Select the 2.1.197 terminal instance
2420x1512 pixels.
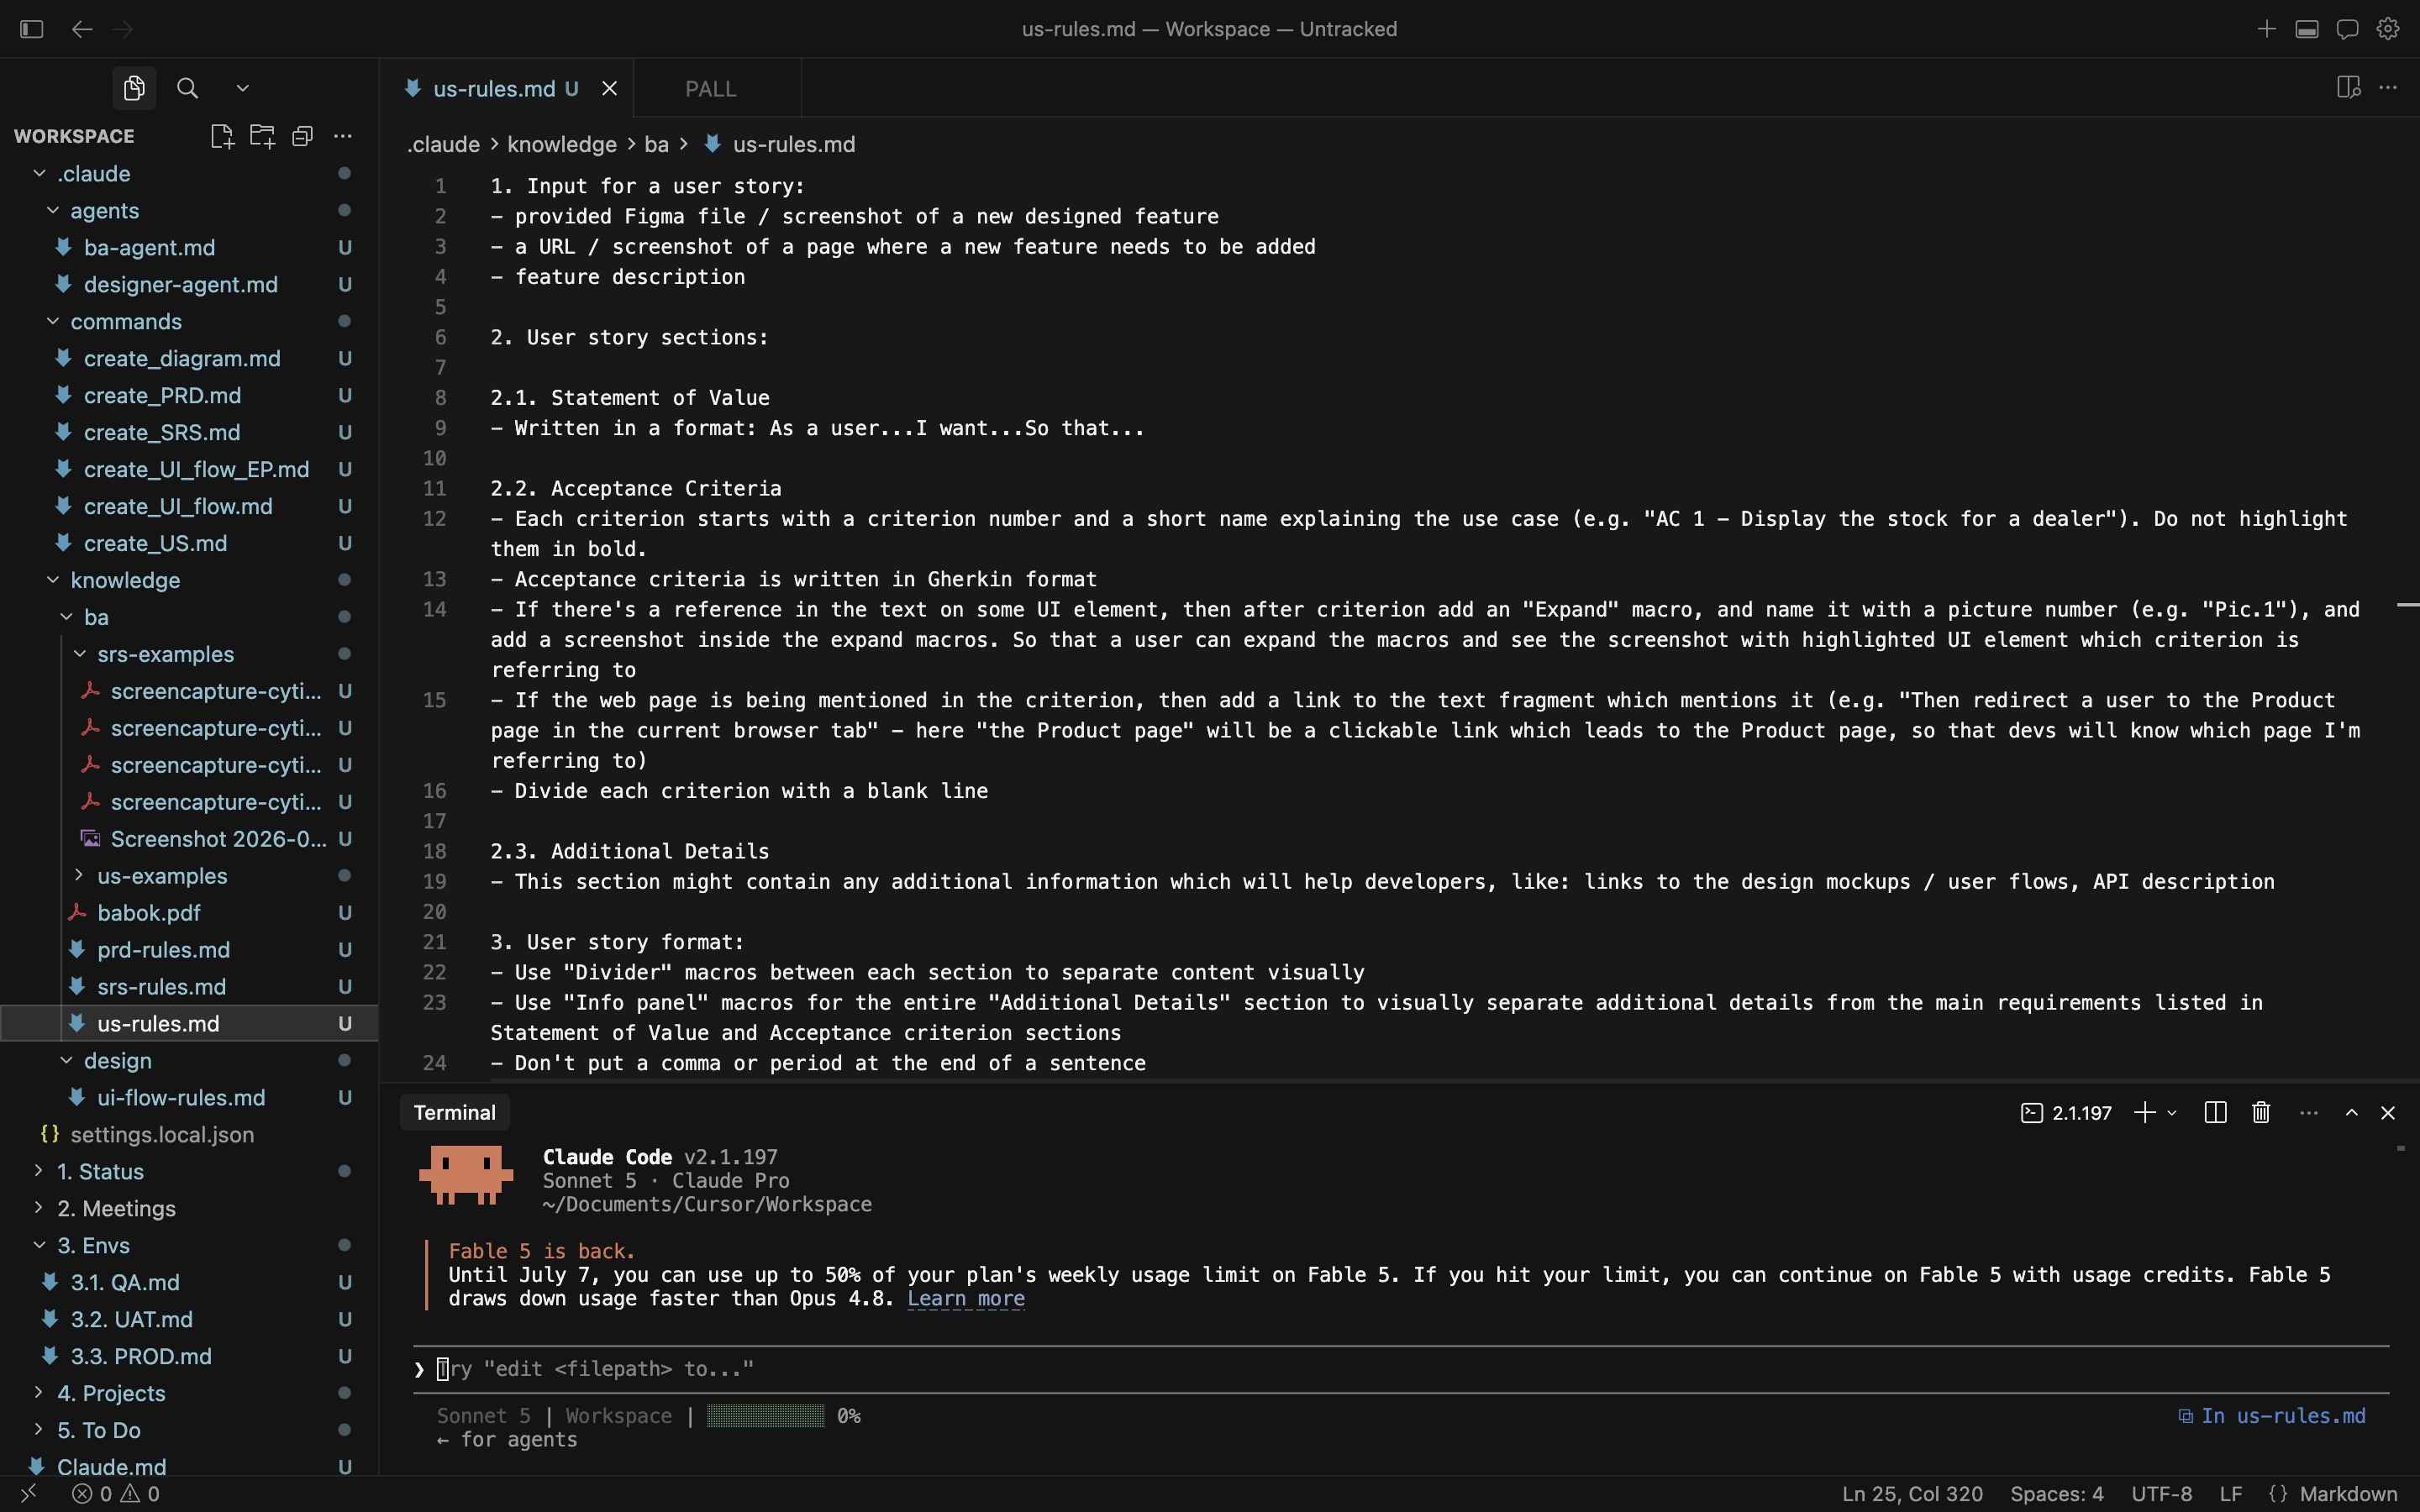tap(2067, 1113)
